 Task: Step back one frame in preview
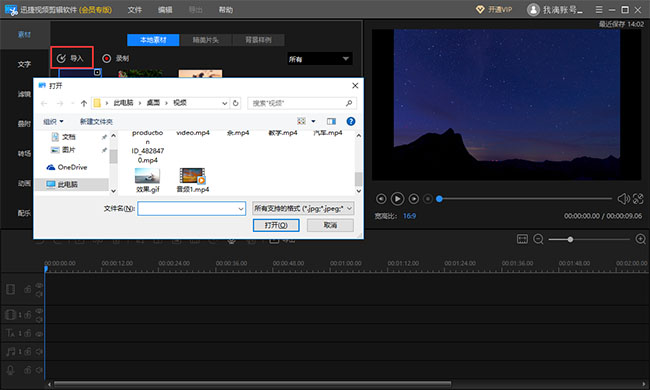tap(381, 199)
